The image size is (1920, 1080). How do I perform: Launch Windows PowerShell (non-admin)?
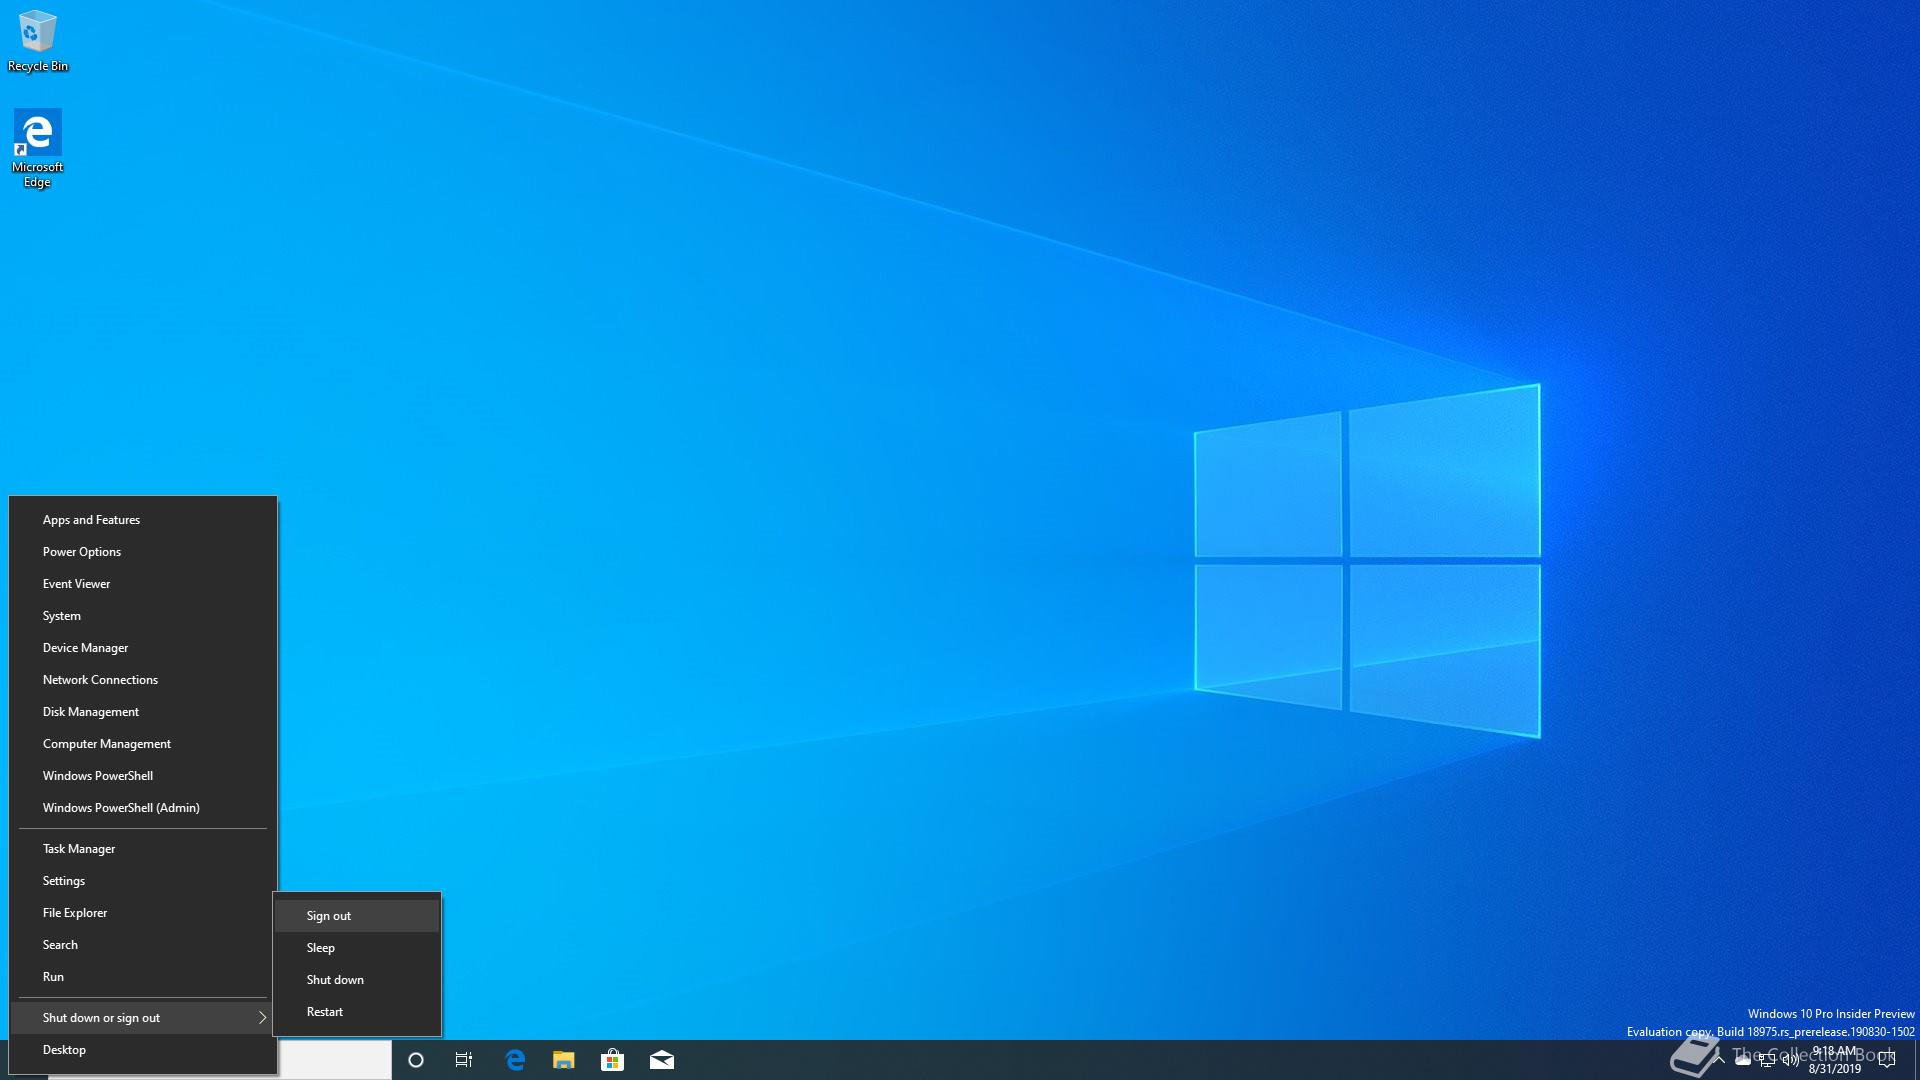point(143,776)
